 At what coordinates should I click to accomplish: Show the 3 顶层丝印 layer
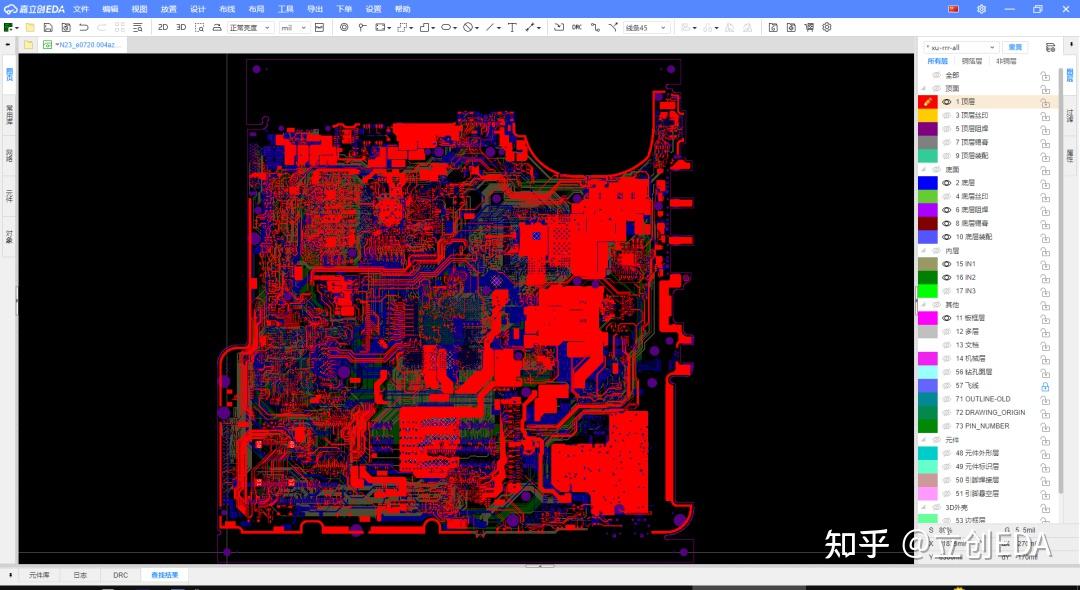tap(946, 116)
